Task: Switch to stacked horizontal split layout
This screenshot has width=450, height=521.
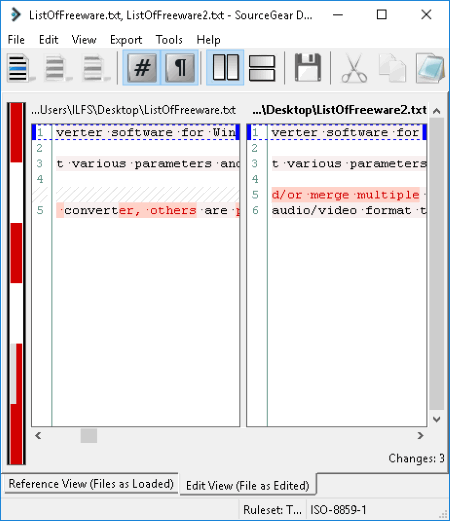Action: click(x=262, y=68)
